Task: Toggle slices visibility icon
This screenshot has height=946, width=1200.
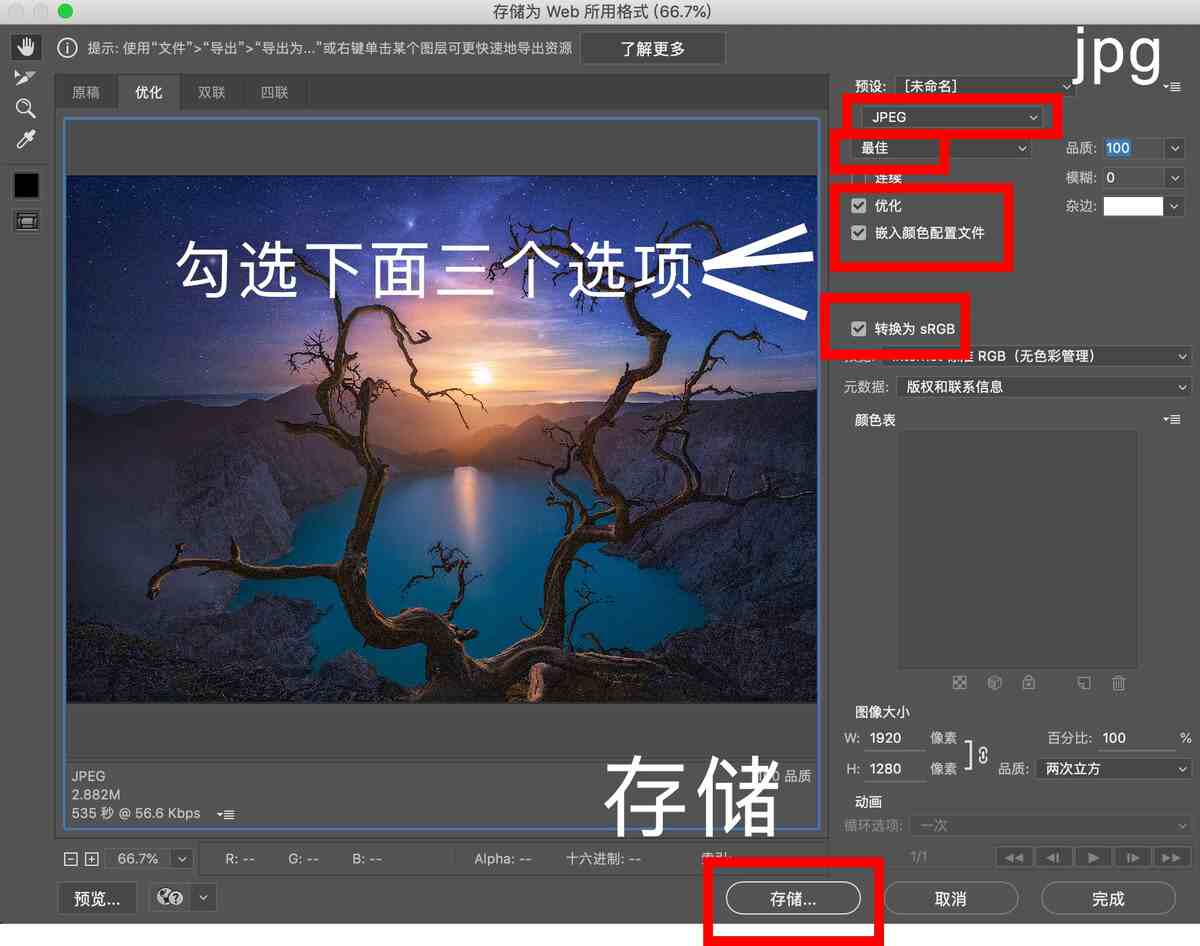Action: coord(26,222)
